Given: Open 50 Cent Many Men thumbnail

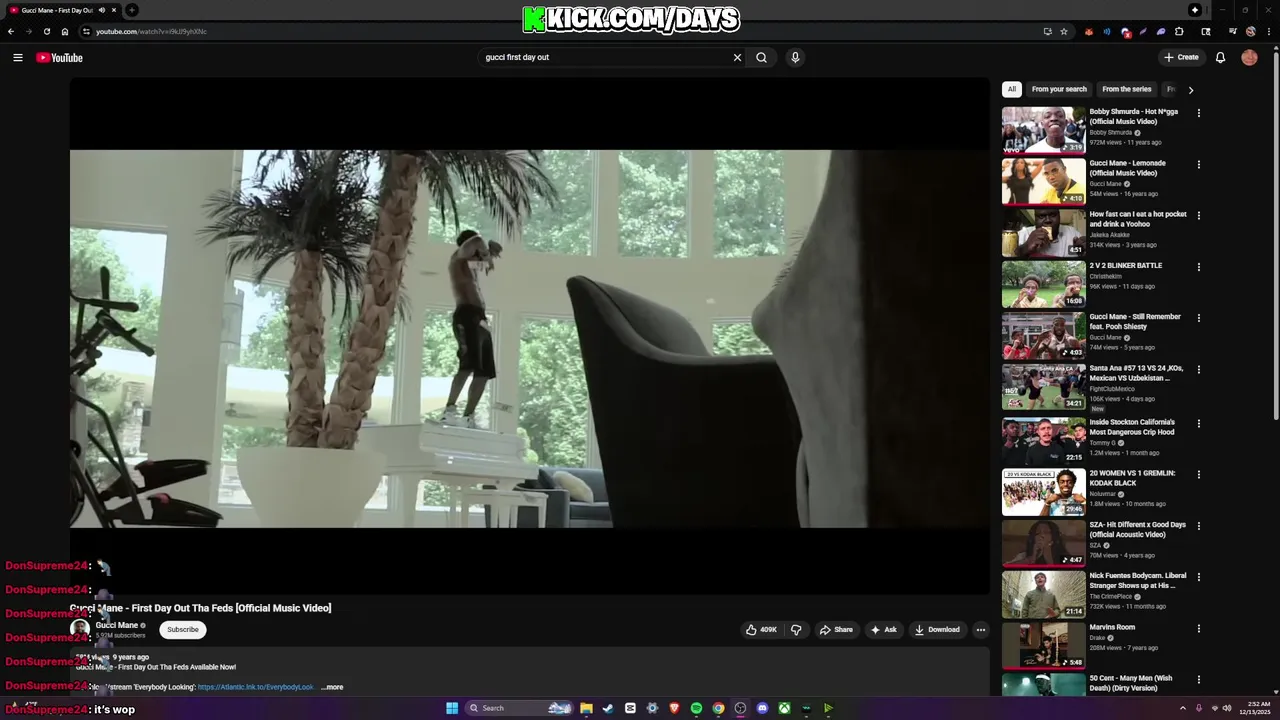Looking at the screenshot, I should pyautogui.click(x=1043, y=685).
